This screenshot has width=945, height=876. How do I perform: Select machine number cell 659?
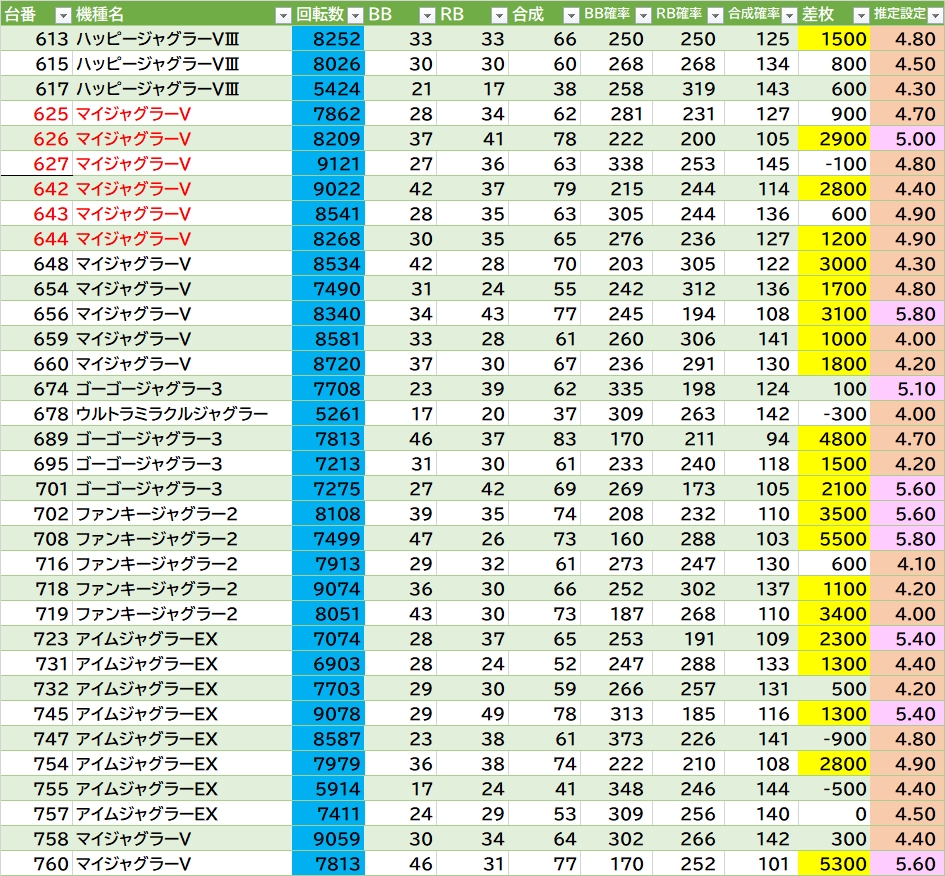point(37,339)
